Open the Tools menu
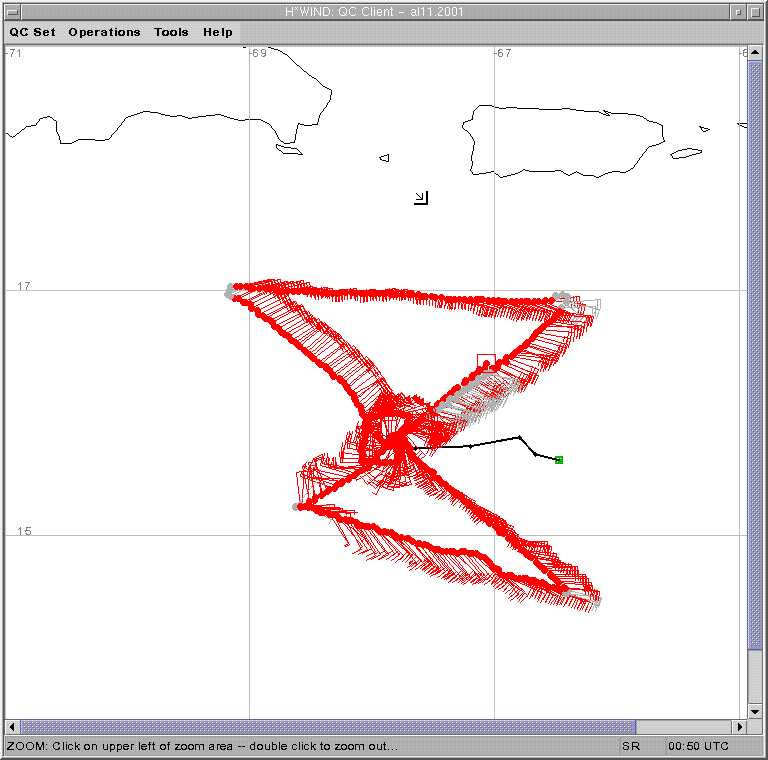The height and width of the screenshot is (760, 768). click(x=171, y=32)
